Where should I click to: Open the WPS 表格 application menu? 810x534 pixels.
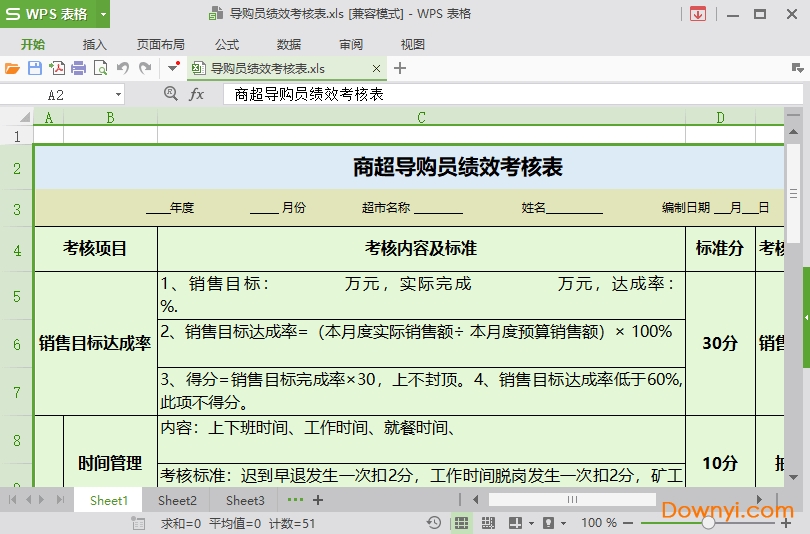point(49,14)
